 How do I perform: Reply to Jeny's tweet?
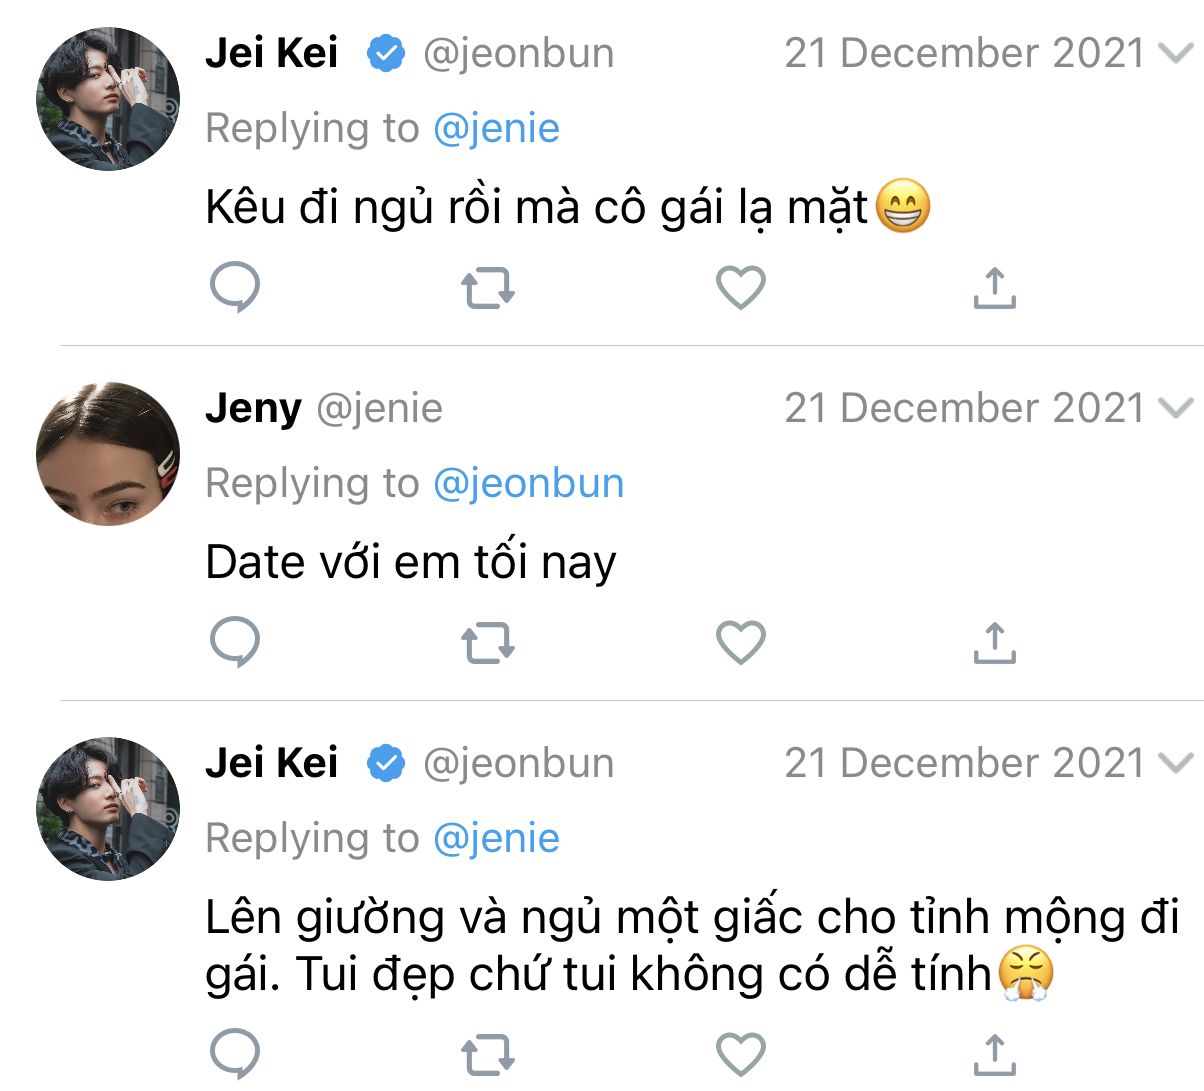(x=235, y=642)
